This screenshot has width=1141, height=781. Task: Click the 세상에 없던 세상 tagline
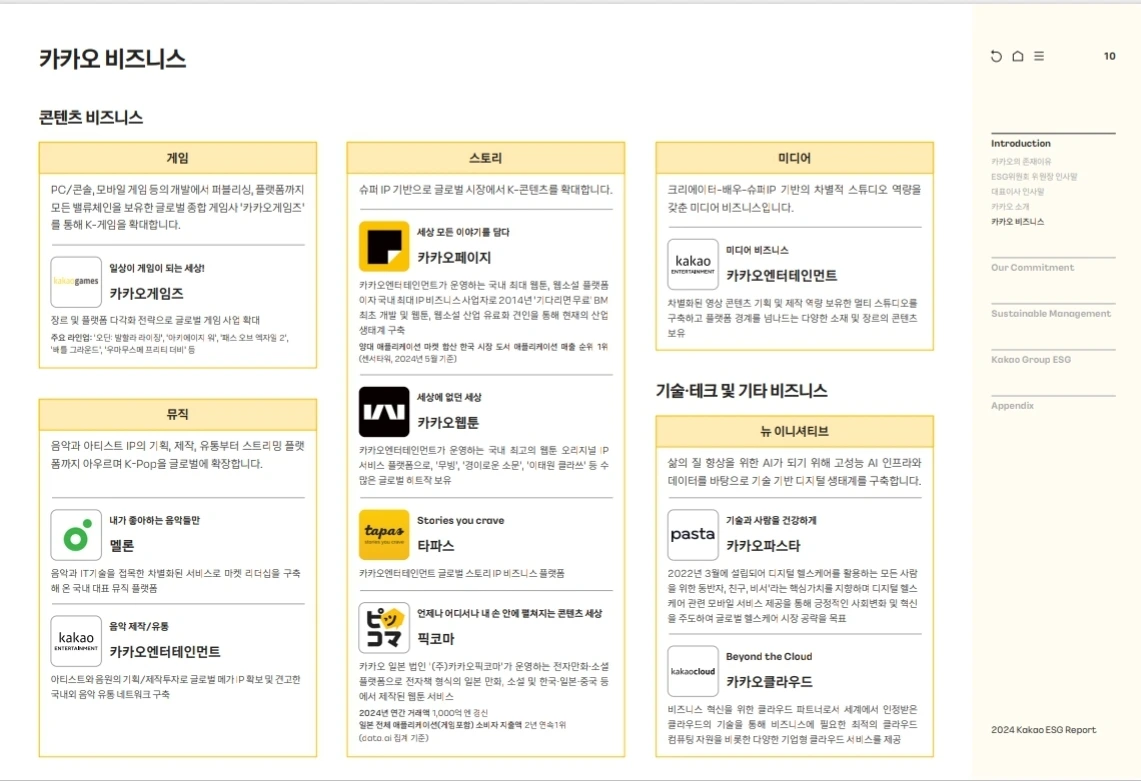pos(449,397)
